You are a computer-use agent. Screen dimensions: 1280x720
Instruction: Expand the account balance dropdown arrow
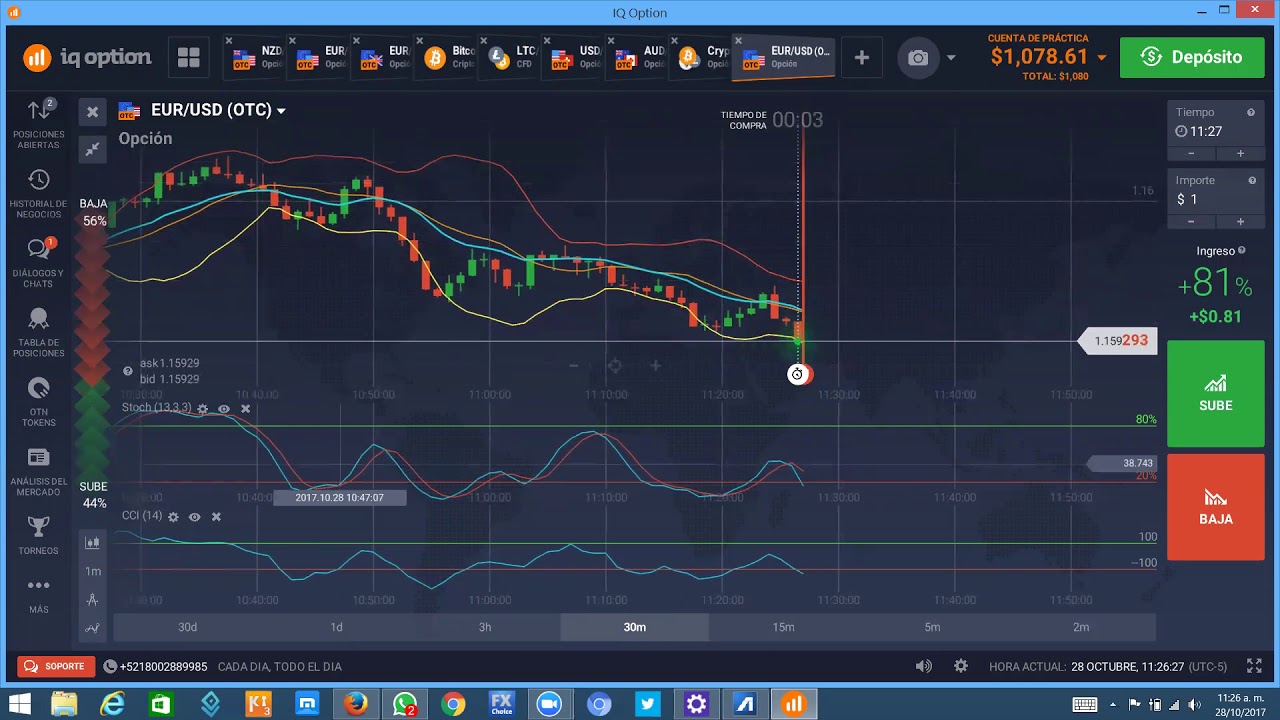[1101, 58]
